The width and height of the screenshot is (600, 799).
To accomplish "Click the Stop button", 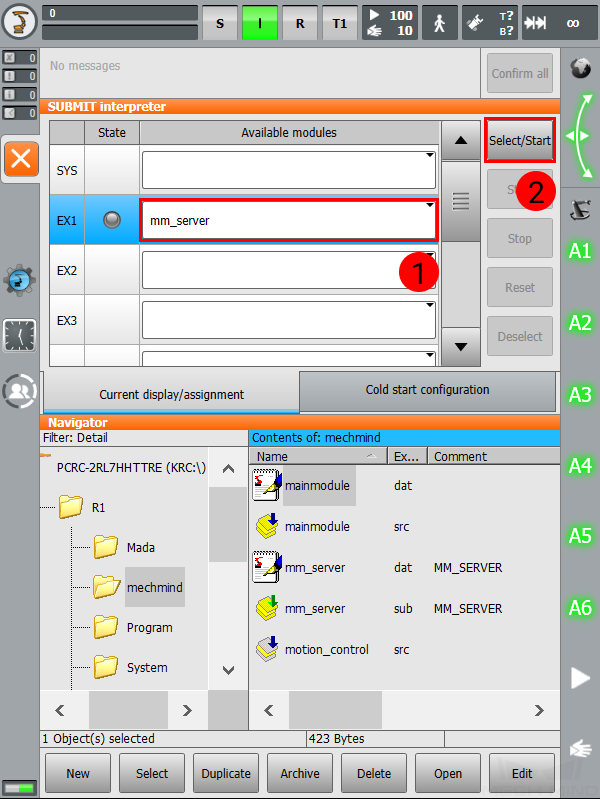I will pyautogui.click(x=519, y=238).
